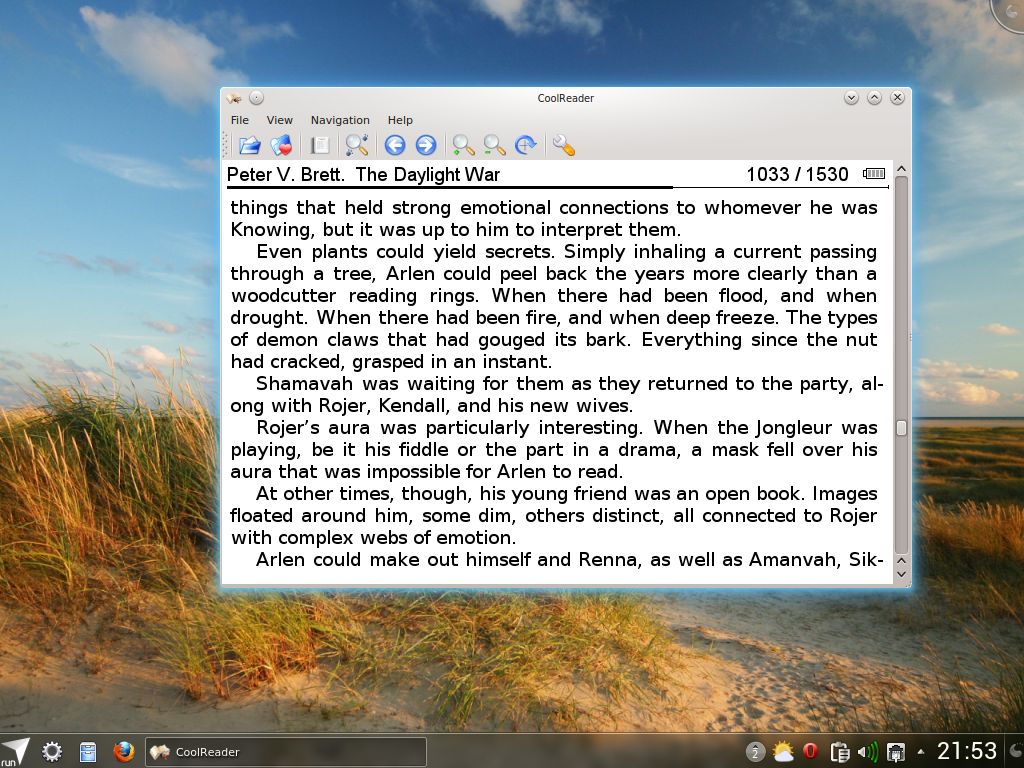
Task: Rotate the page view icon
Action: click(526, 145)
